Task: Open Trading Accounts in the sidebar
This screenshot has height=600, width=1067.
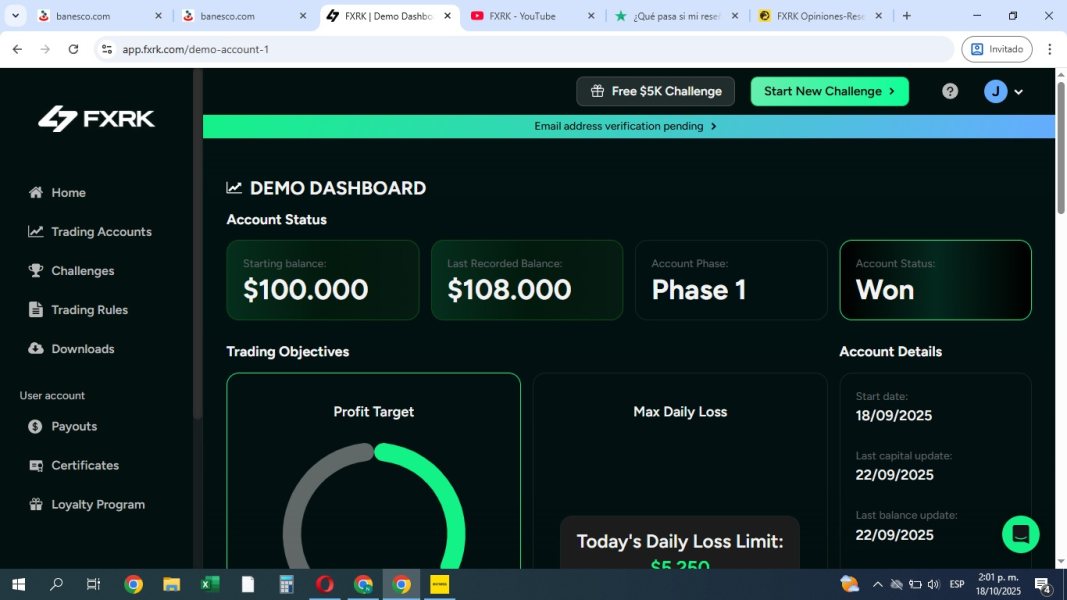Action: tap(90, 232)
